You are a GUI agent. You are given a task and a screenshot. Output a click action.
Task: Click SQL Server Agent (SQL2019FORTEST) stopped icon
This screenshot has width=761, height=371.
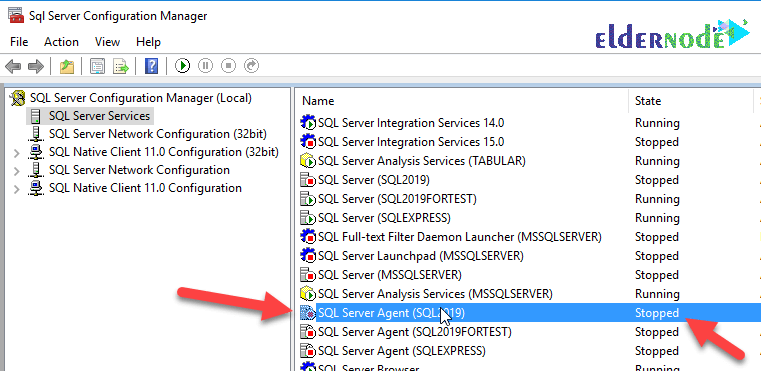tap(308, 332)
